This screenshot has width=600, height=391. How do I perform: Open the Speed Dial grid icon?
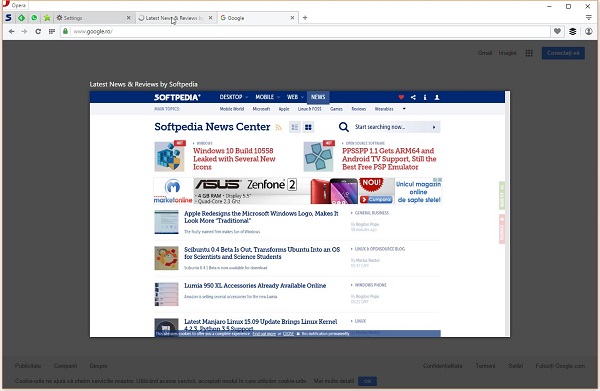[x=52, y=31]
